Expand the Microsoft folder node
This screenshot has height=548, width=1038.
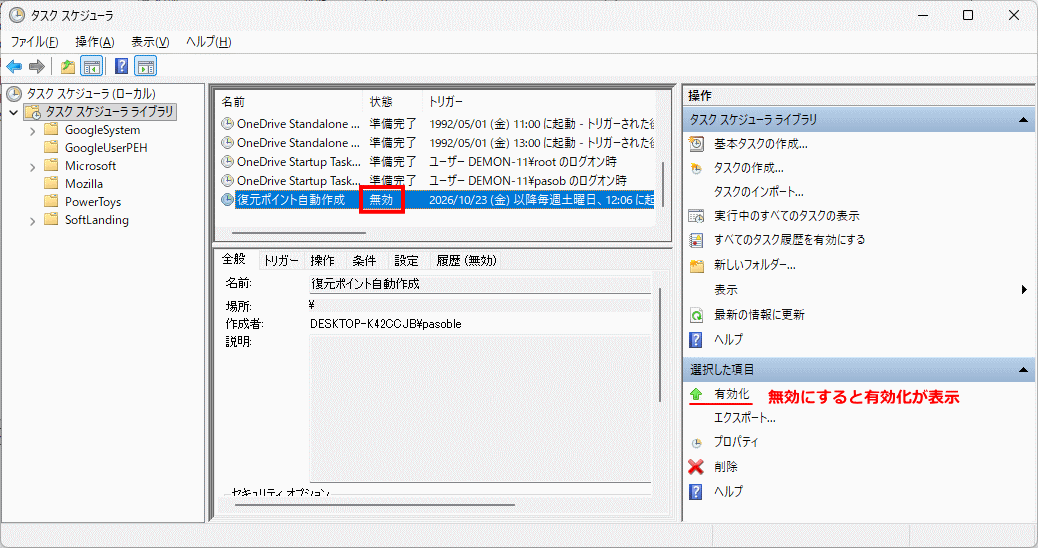(32, 167)
